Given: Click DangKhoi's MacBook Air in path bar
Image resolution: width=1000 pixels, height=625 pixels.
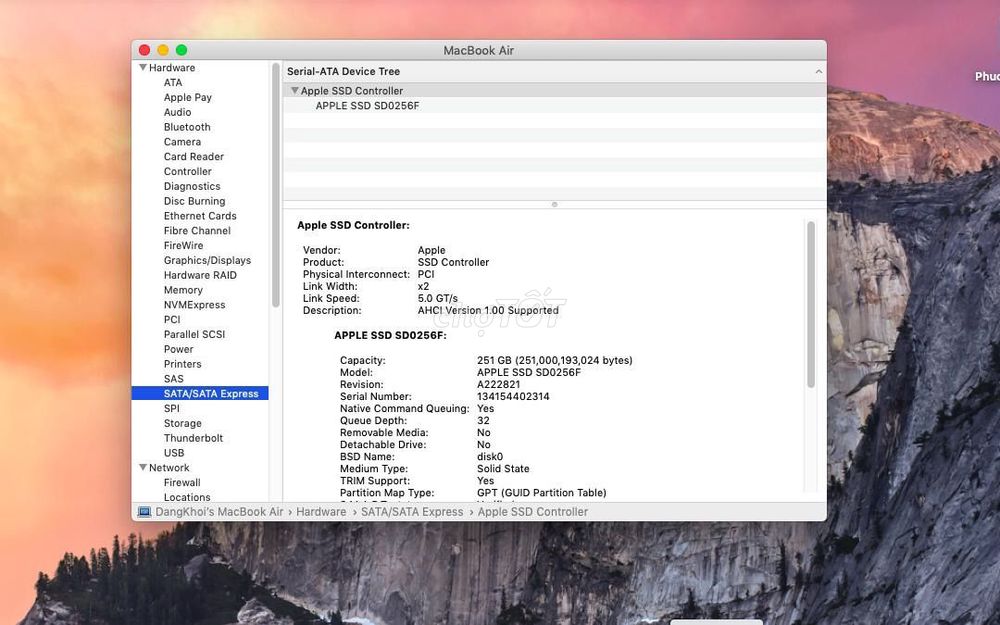Looking at the screenshot, I should tap(219, 511).
